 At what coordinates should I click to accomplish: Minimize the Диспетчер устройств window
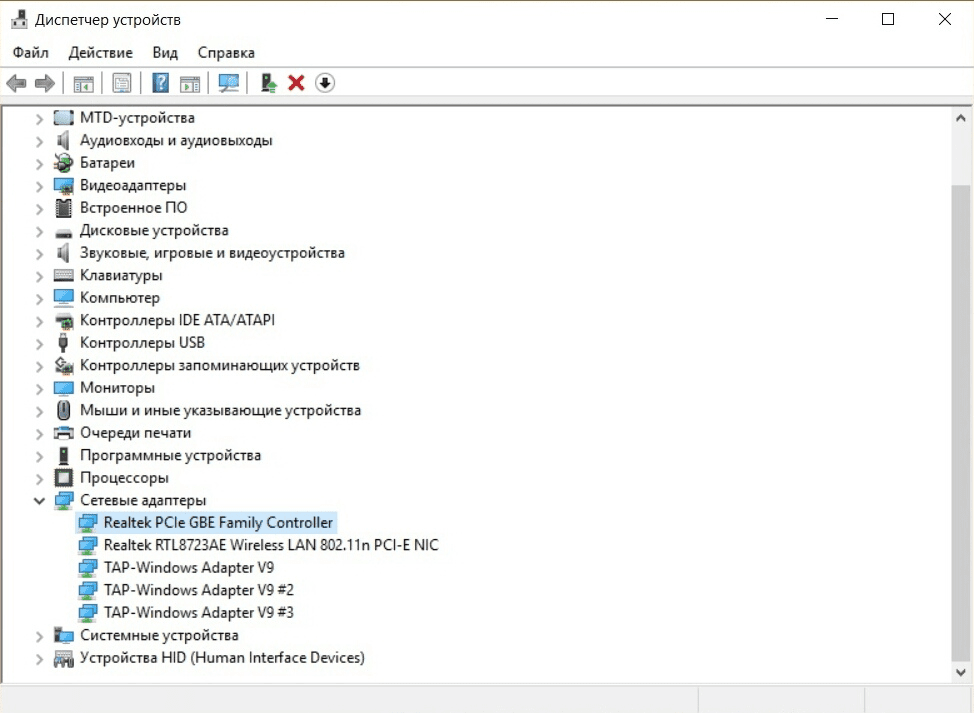832,19
